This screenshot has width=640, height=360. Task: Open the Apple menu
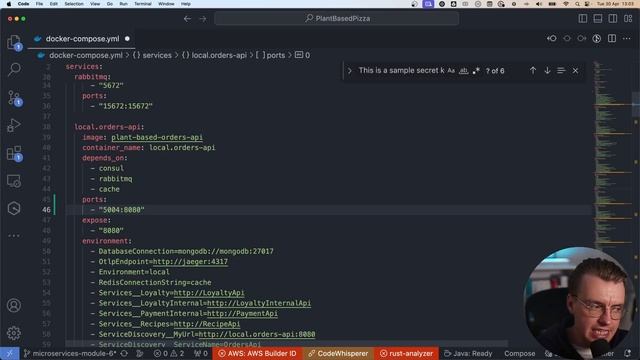pyautogui.click(x=9, y=4)
